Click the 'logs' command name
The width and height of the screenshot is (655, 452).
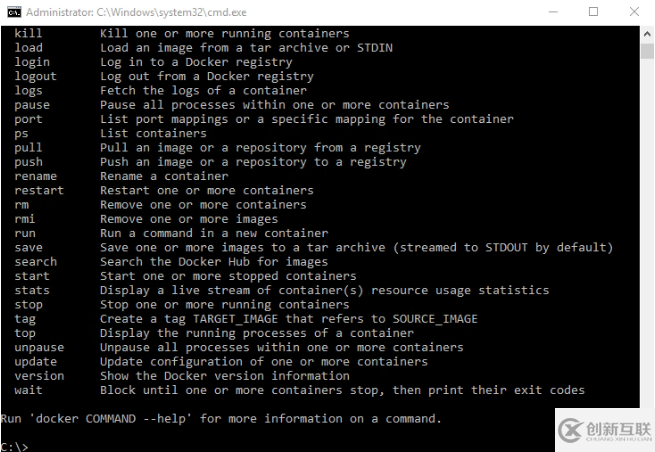pyautogui.click(x=28, y=91)
